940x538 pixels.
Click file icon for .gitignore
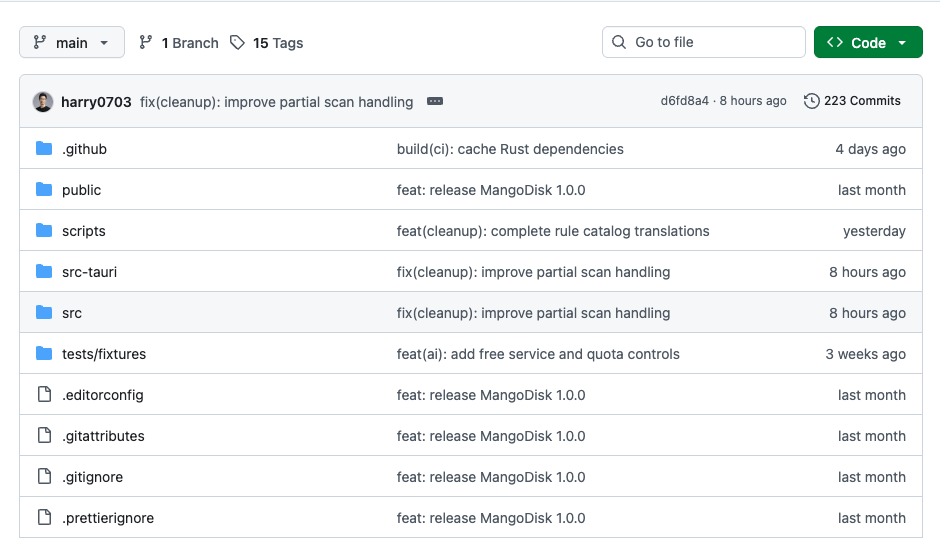point(44,476)
